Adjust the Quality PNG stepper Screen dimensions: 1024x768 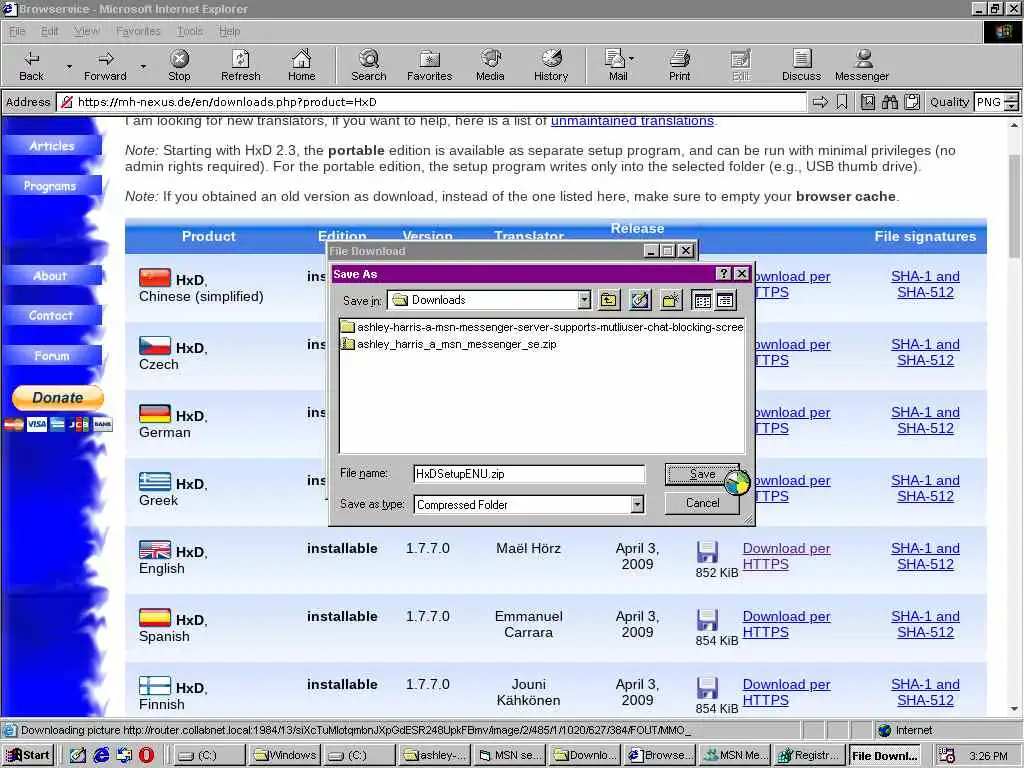[1011, 102]
